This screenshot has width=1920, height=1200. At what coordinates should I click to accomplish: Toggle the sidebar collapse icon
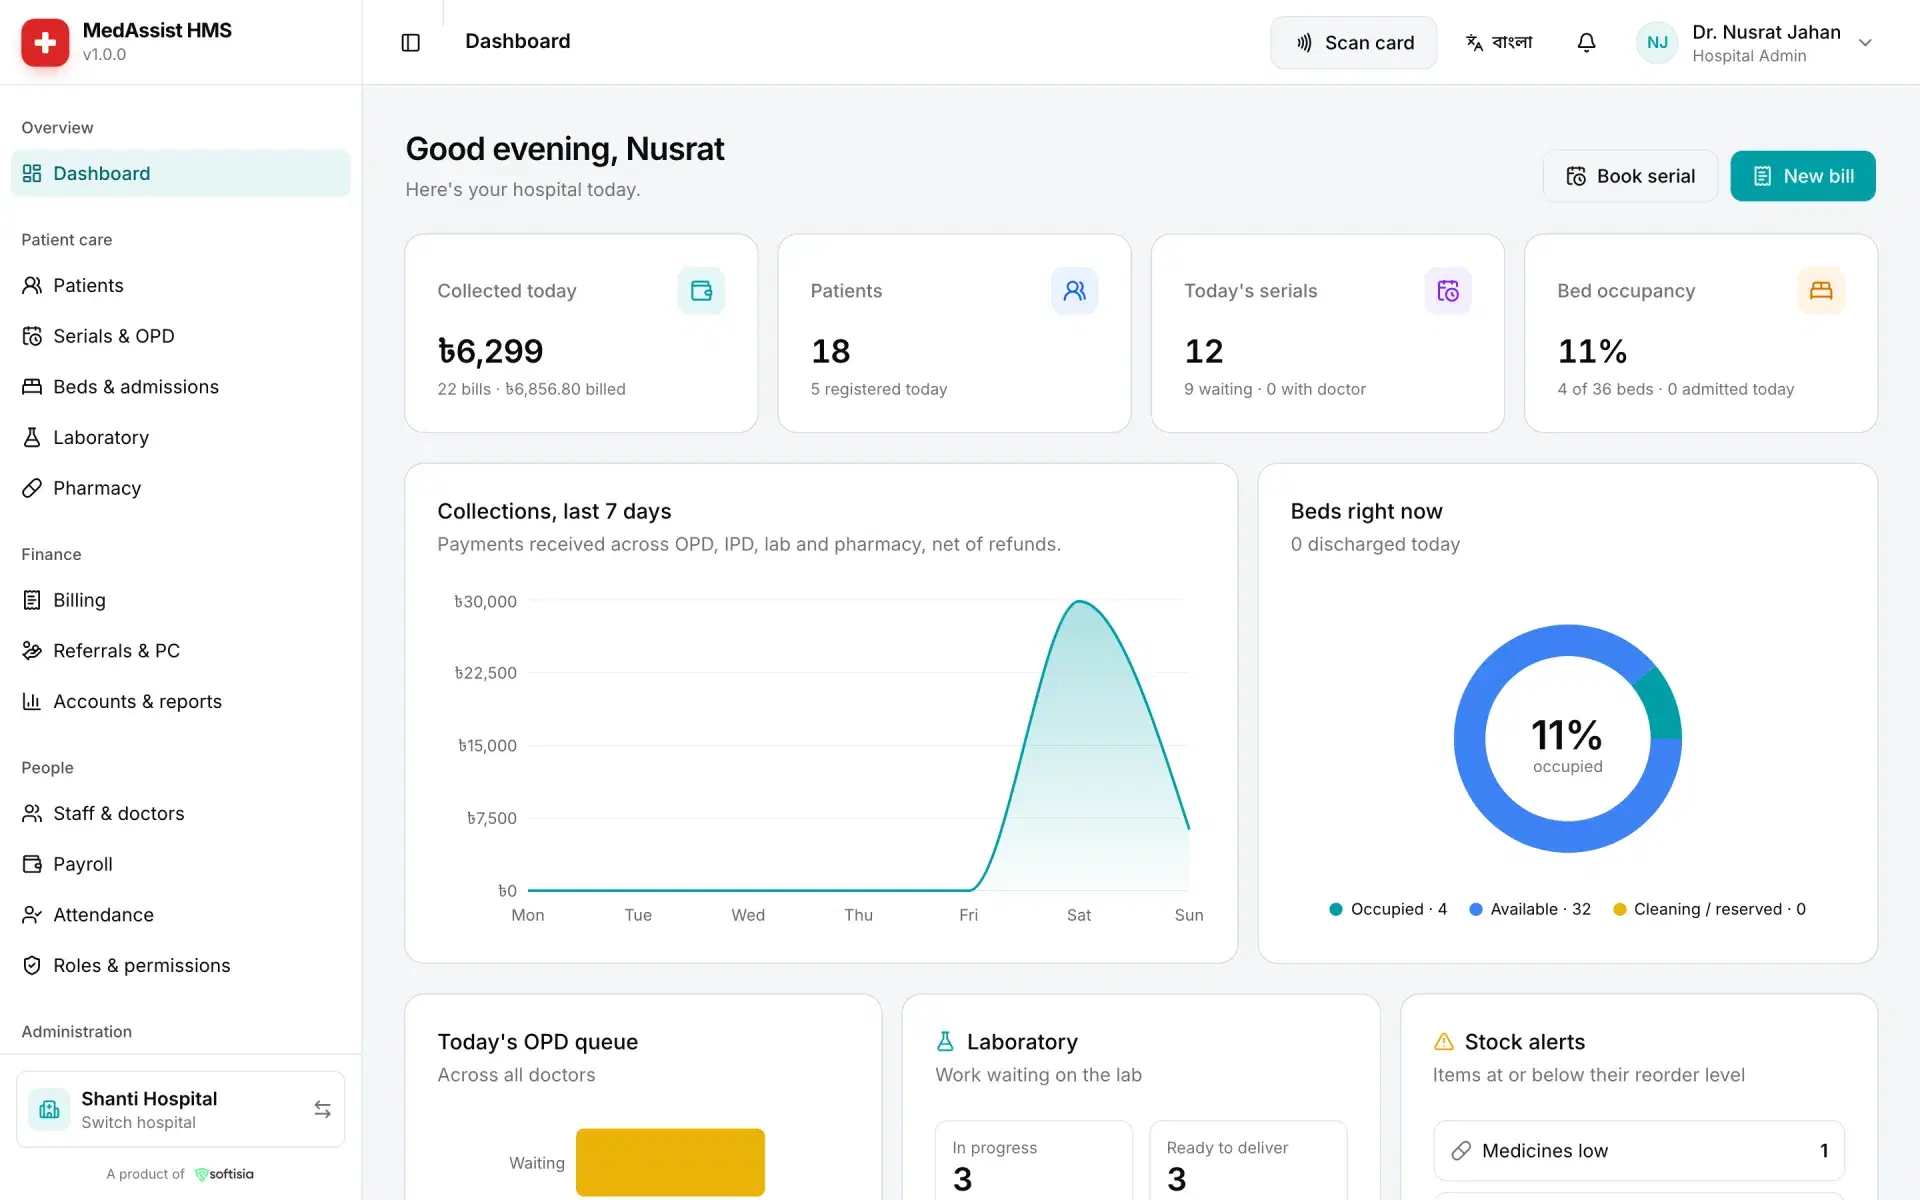(x=410, y=42)
